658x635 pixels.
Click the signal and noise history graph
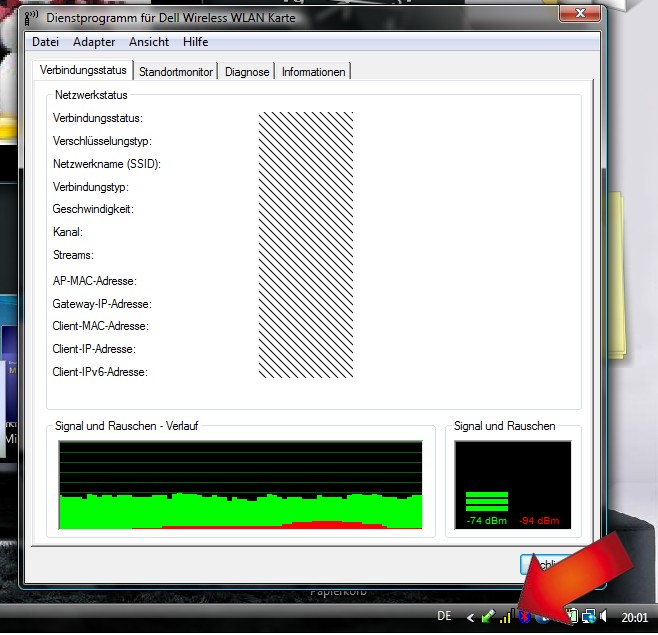tap(240, 485)
